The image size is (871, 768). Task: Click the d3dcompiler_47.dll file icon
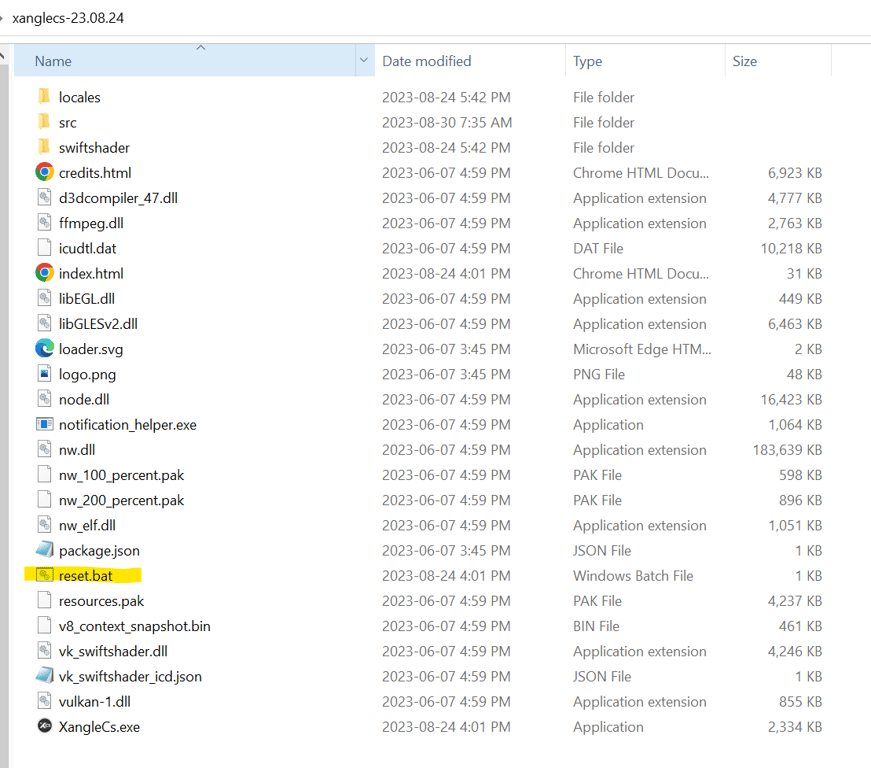coord(44,197)
